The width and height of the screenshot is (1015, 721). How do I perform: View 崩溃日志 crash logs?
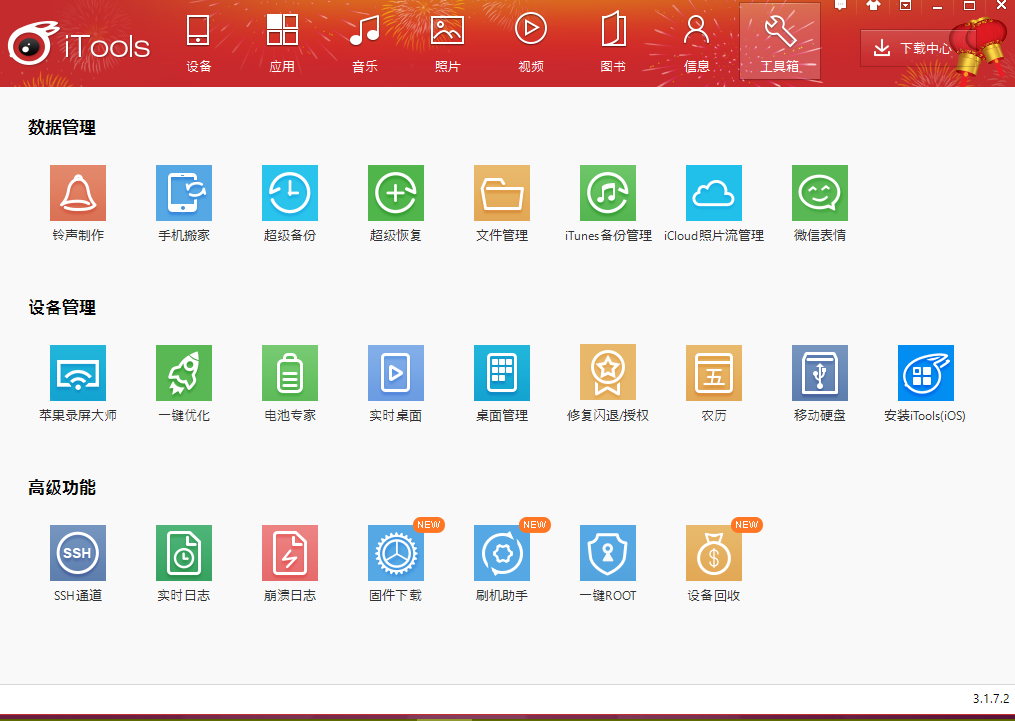click(x=290, y=553)
